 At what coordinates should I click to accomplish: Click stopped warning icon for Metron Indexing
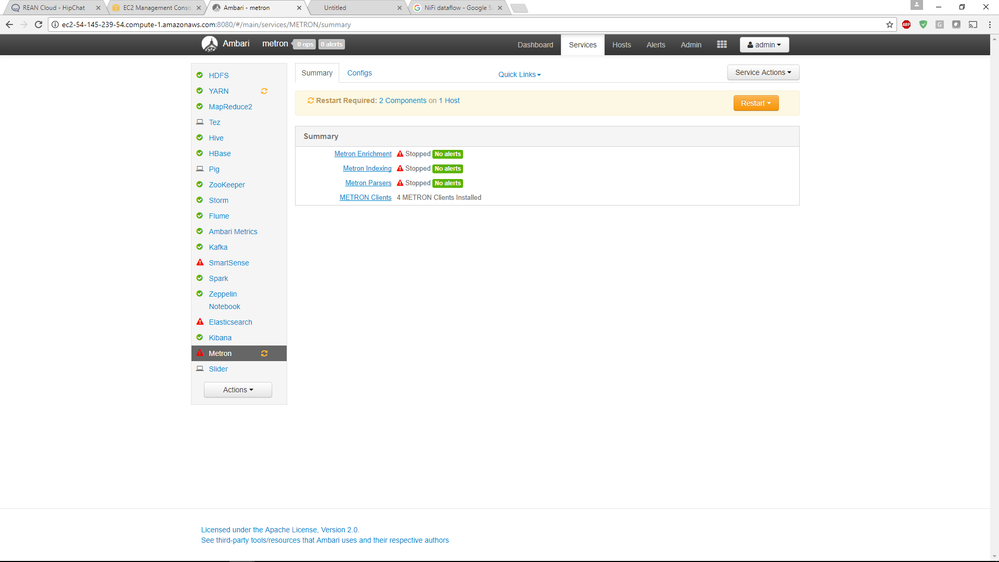(x=400, y=169)
